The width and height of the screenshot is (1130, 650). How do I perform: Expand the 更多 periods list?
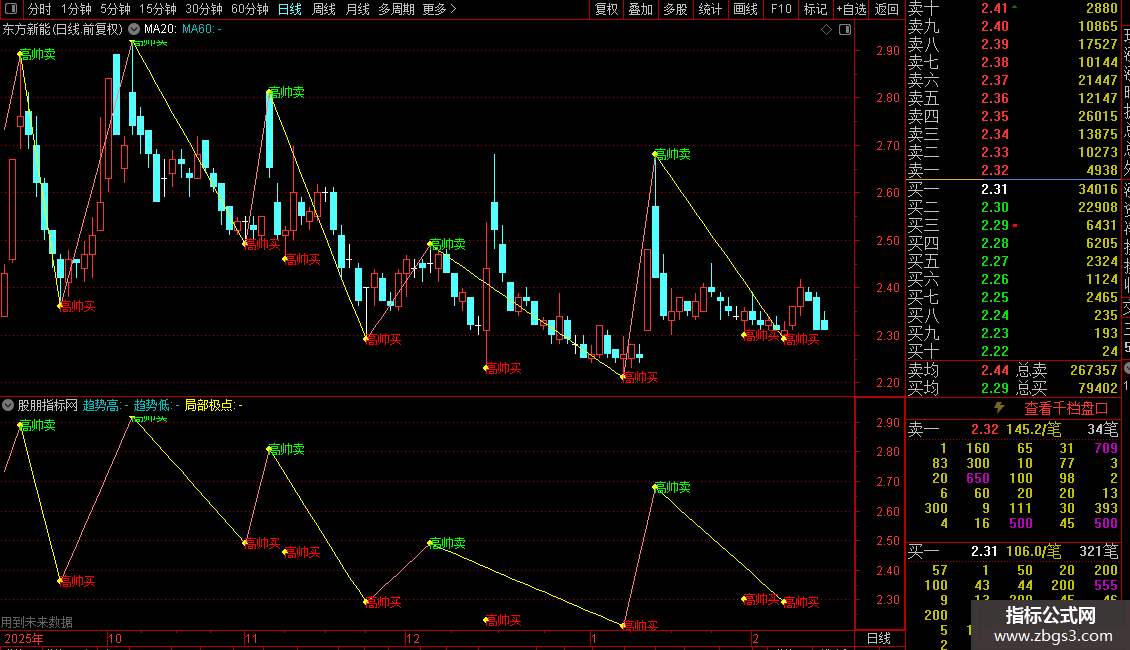(440, 9)
